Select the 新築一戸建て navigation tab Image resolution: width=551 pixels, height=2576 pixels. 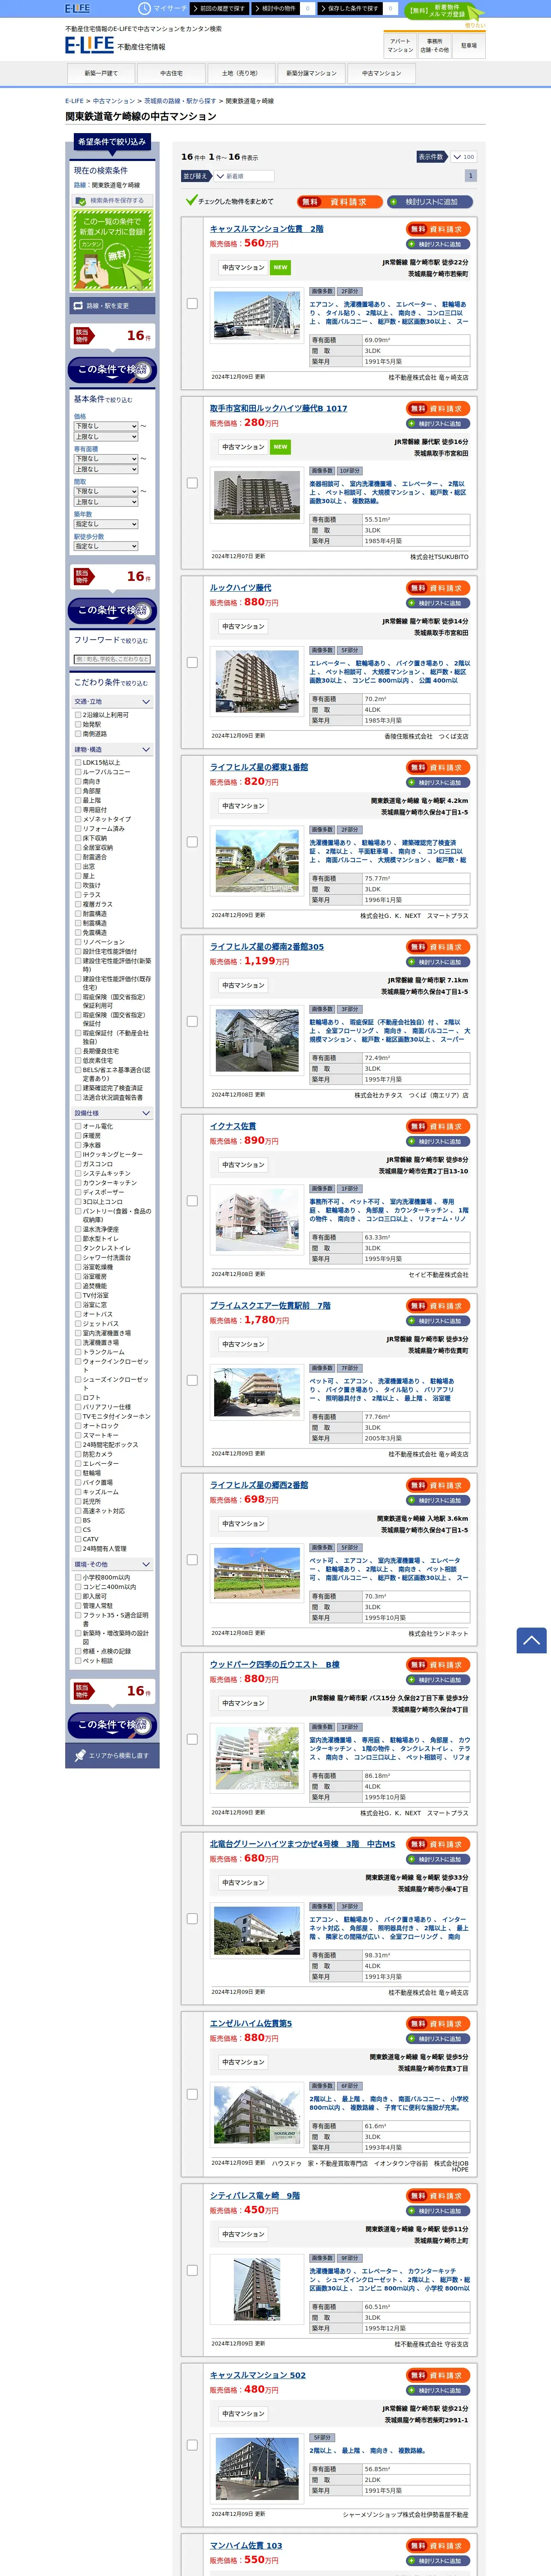click(x=101, y=73)
